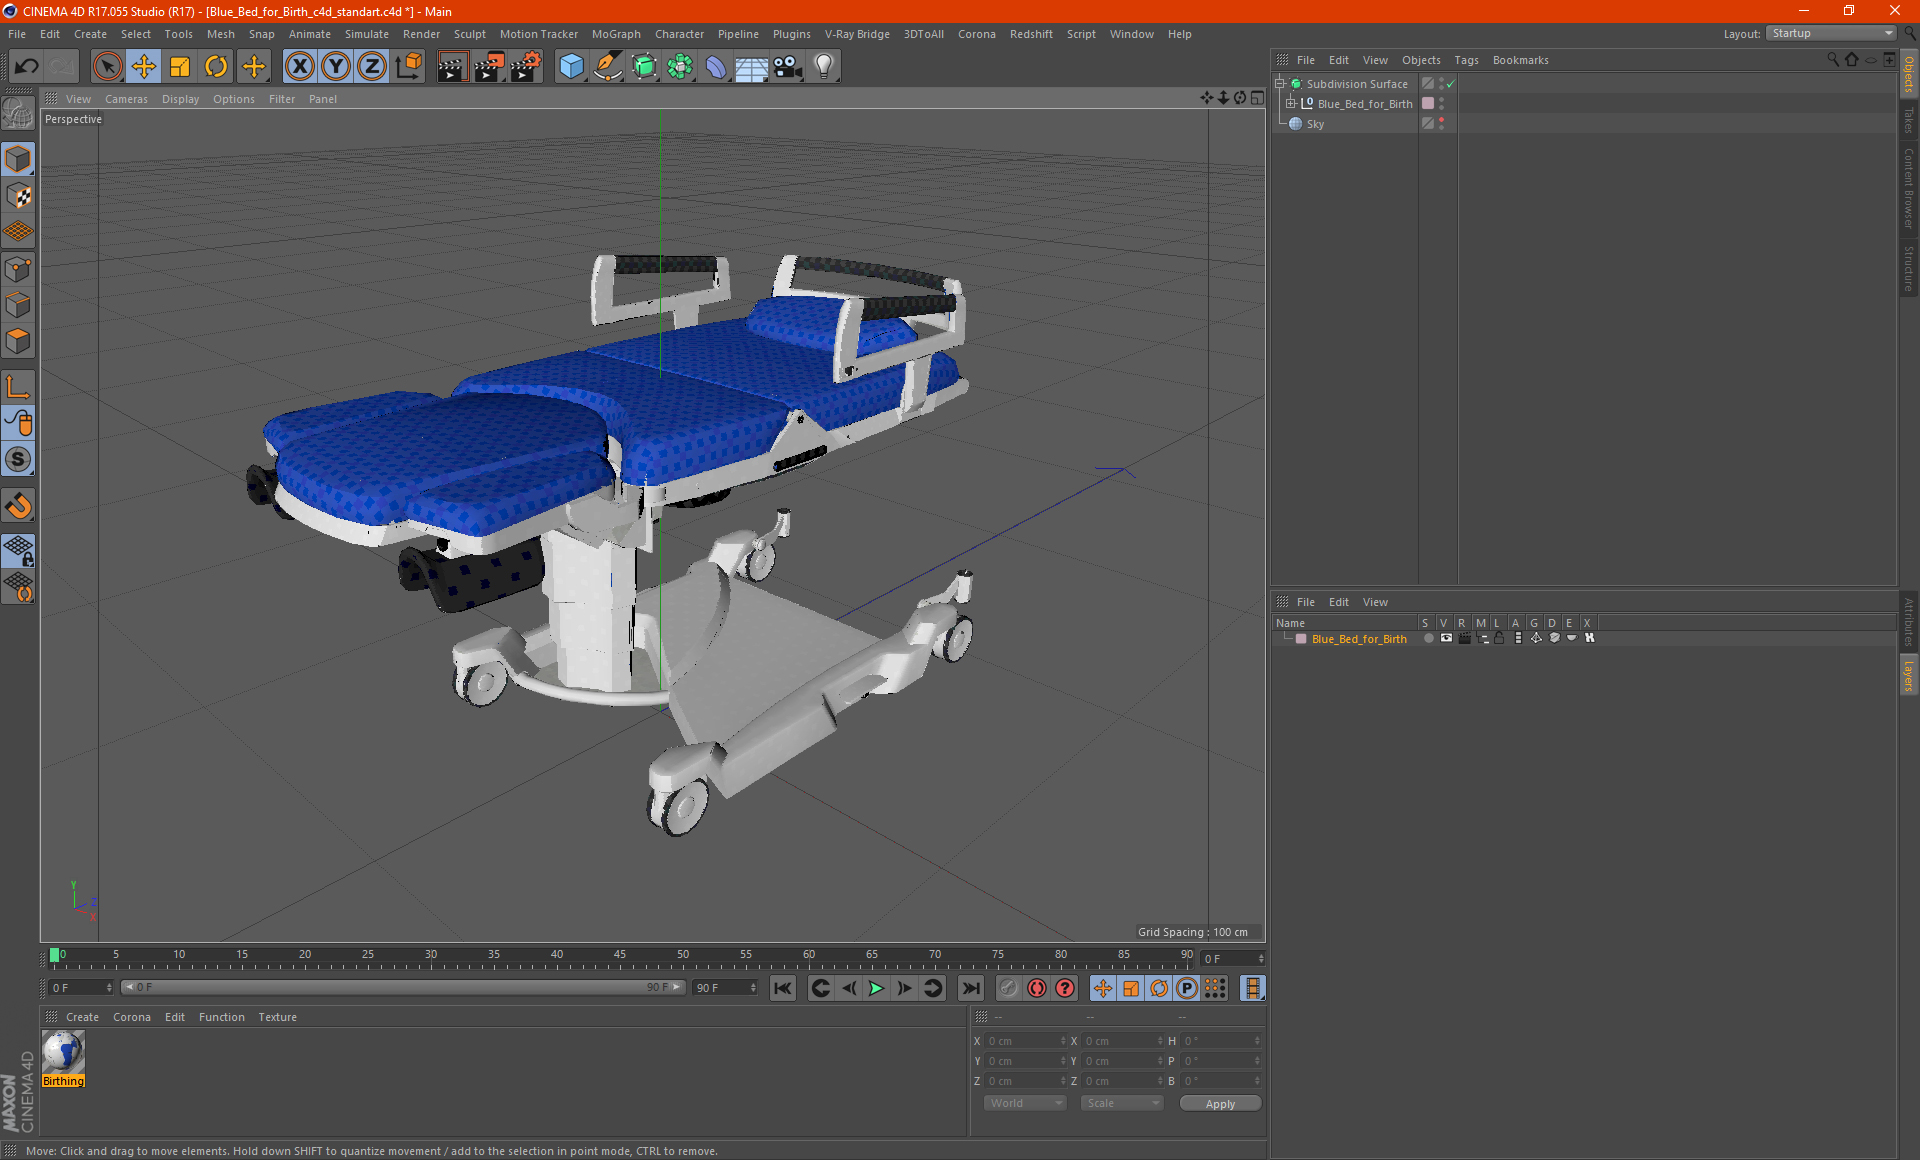Open the Render menu
Image resolution: width=1920 pixels, height=1160 pixels.
[x=421, y=34]
